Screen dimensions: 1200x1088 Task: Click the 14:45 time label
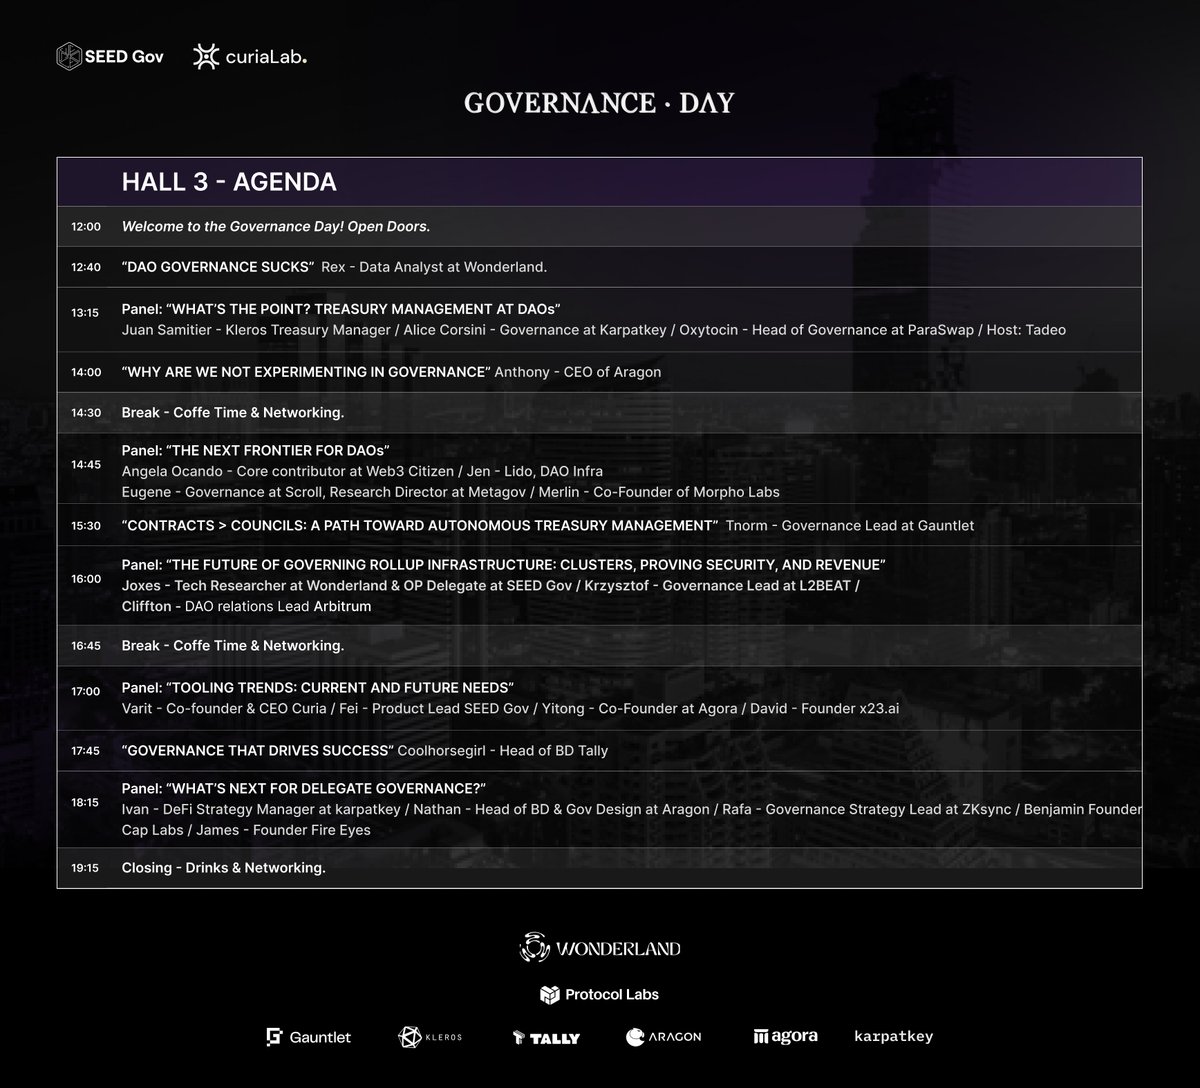click(x=86, y=464)
